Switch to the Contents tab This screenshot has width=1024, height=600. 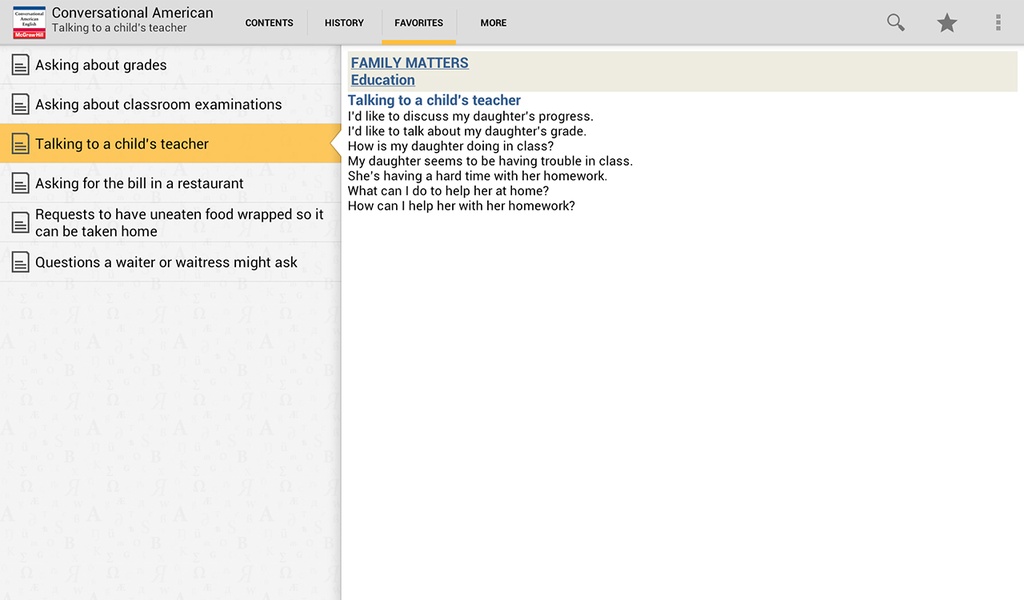click(x=269, y=23)
